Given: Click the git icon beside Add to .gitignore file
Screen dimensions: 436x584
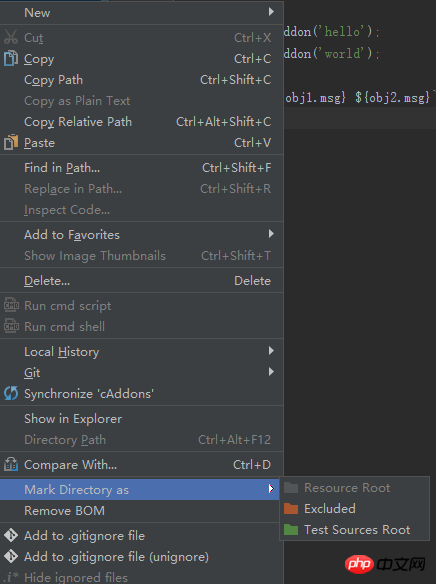Looking at the screenshot, I should (x=11, y=535).
